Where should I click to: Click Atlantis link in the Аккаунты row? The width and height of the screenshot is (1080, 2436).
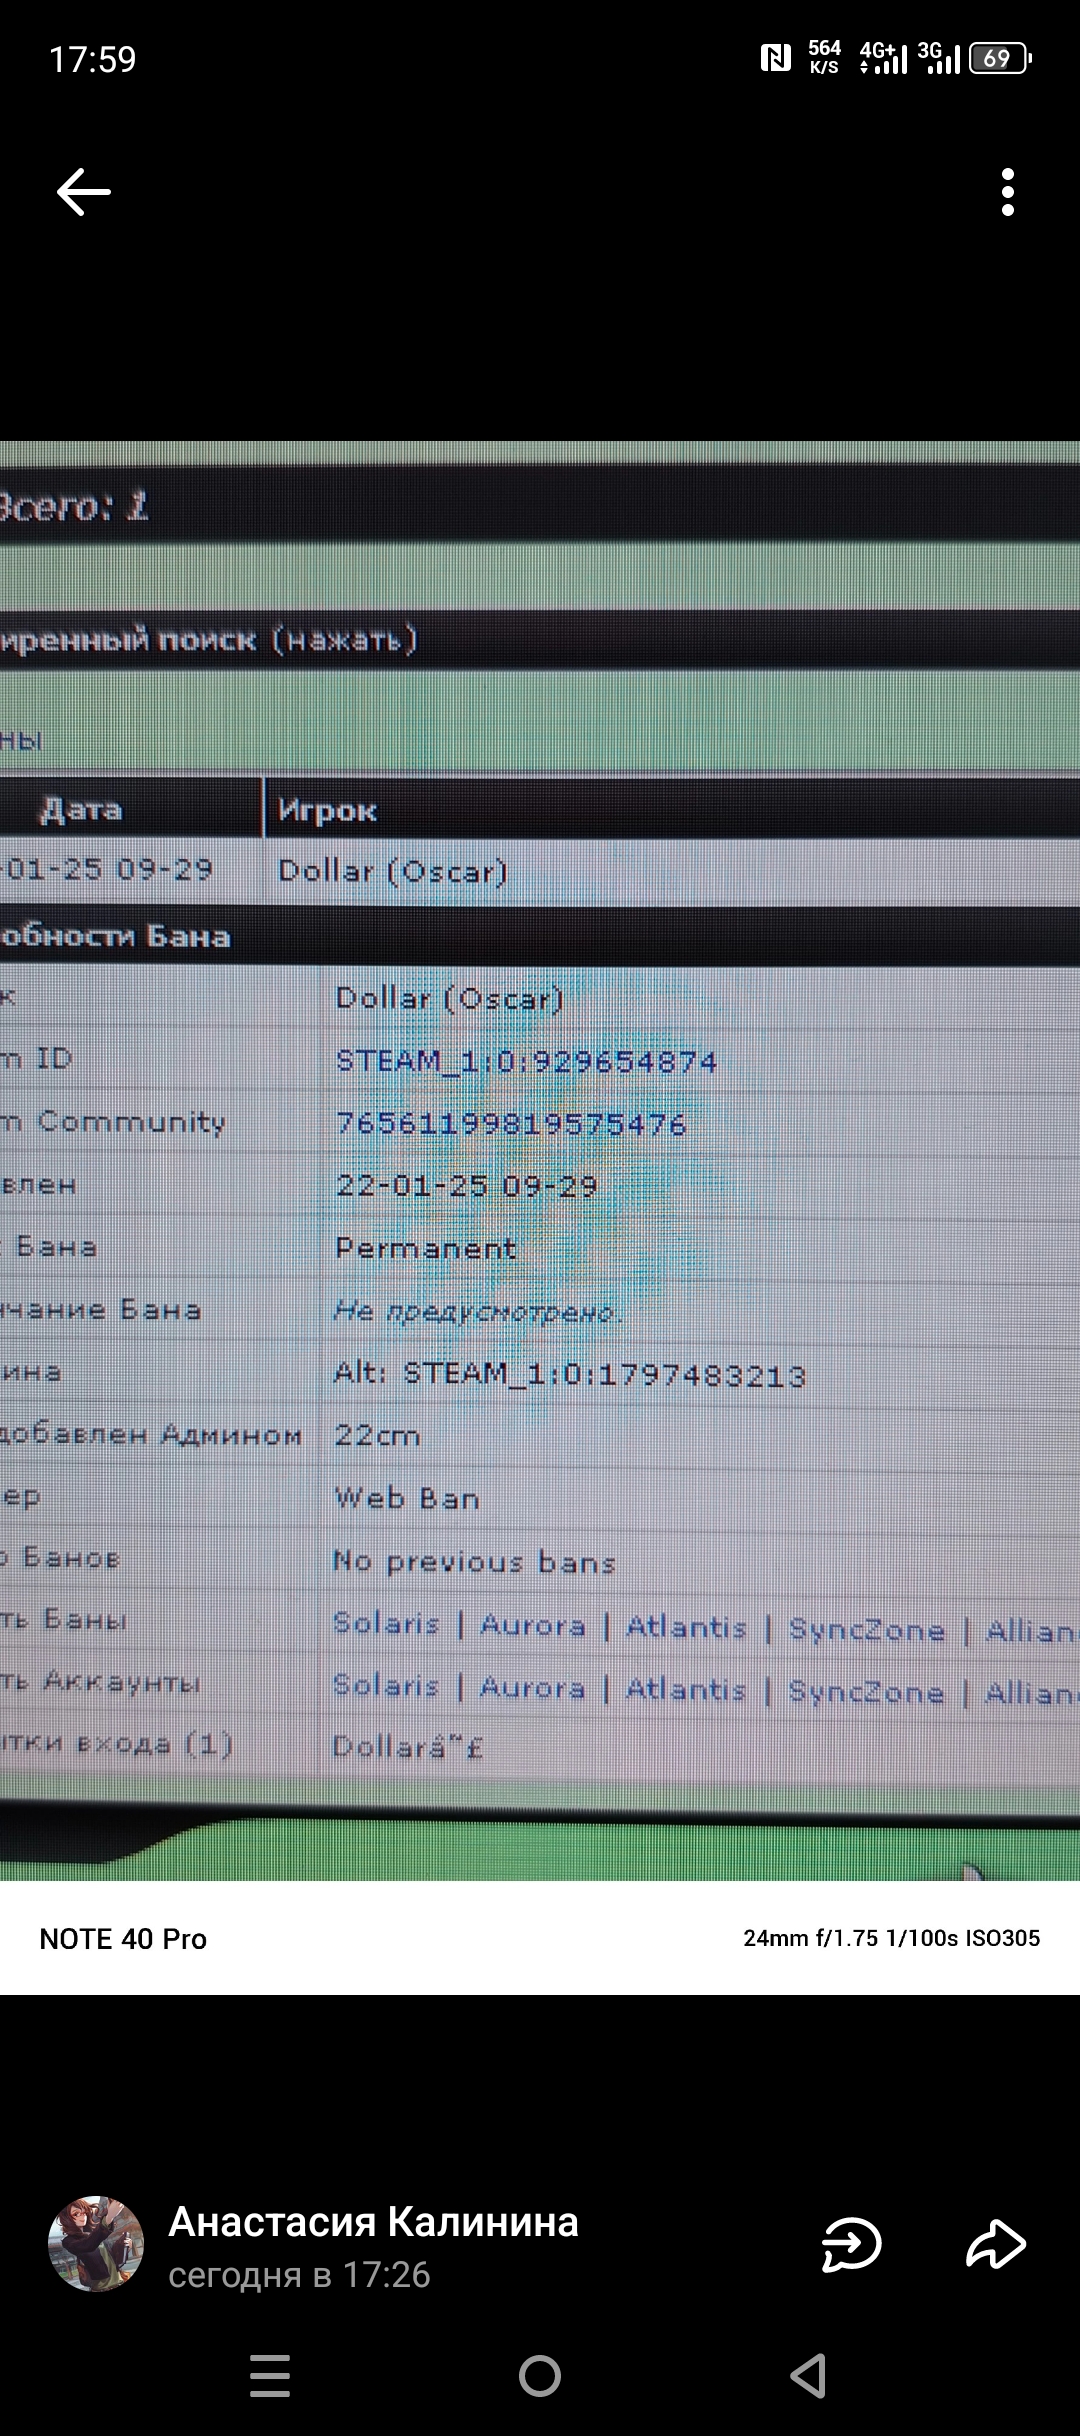click(x=686, y=1689)
